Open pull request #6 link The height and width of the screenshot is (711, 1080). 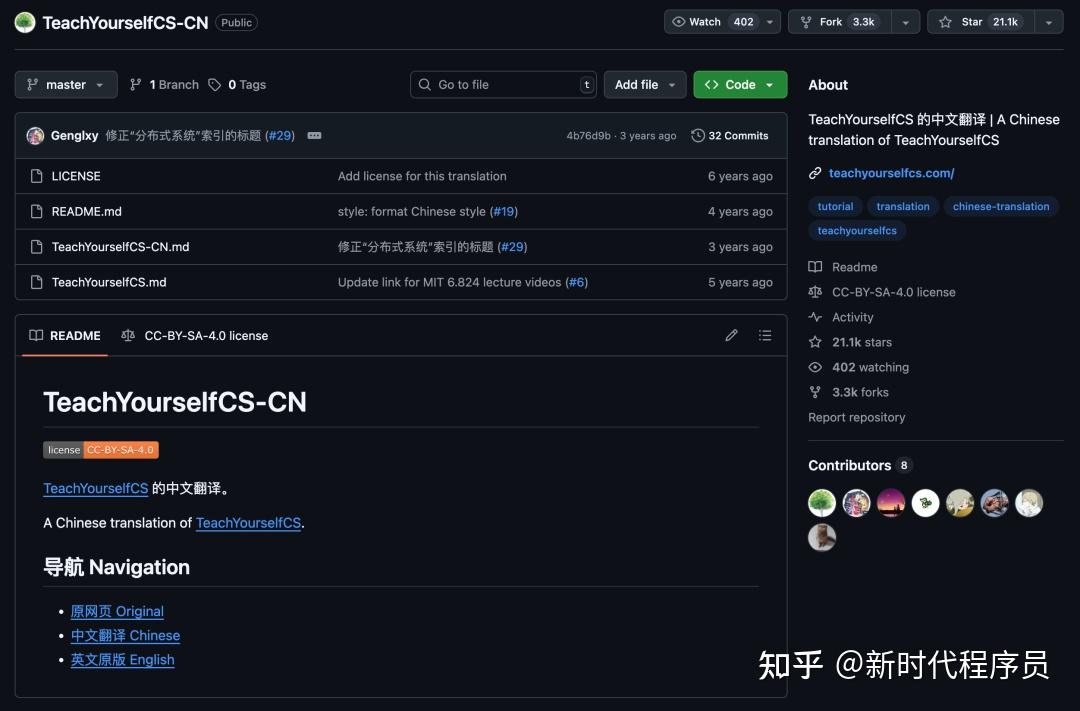[x=577, y=282]
